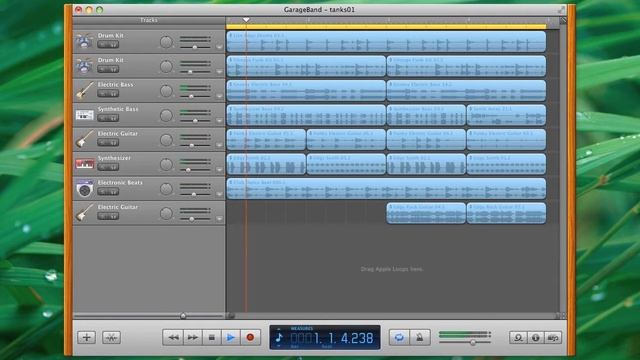Open the media browser button

click(x=553, y=338)
